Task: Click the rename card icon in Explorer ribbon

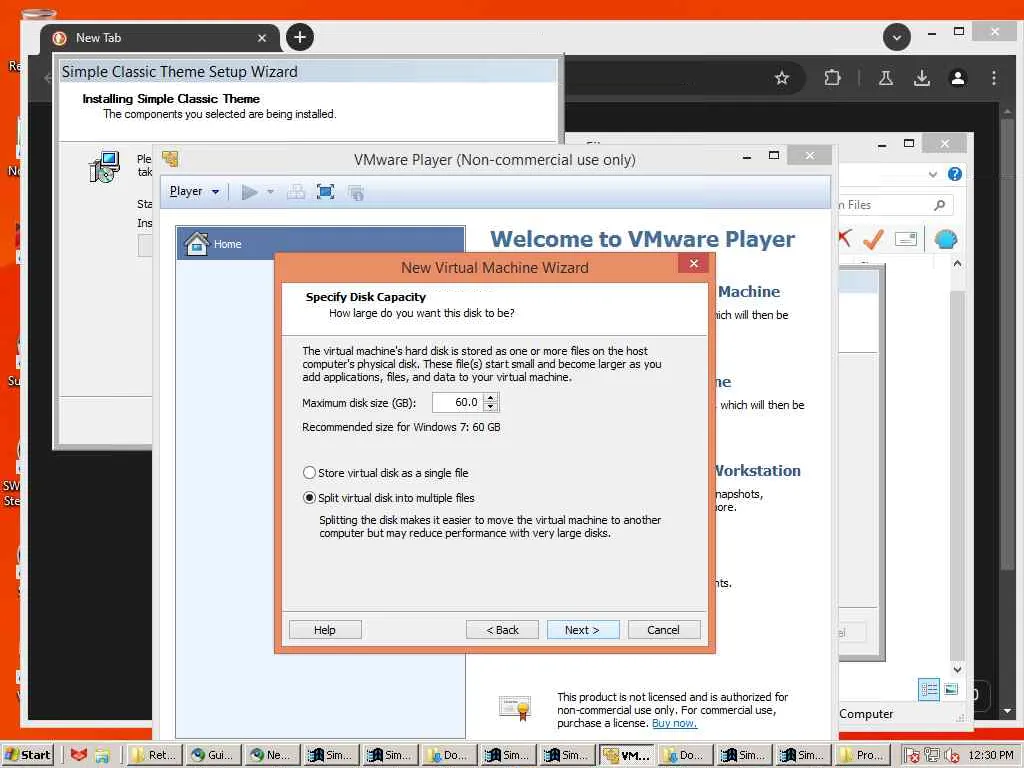Action: pyautogui.click(x=906, y=240)
